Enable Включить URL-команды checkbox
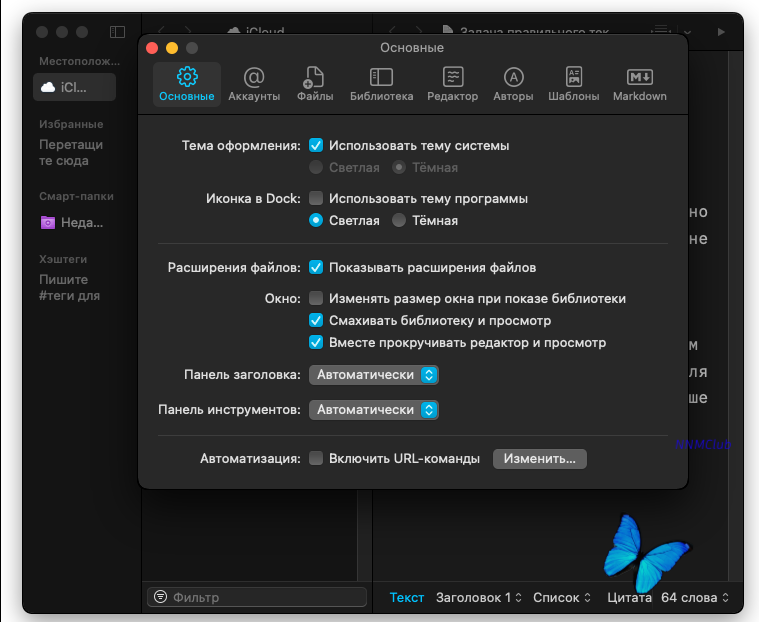 tap(316, 458)
